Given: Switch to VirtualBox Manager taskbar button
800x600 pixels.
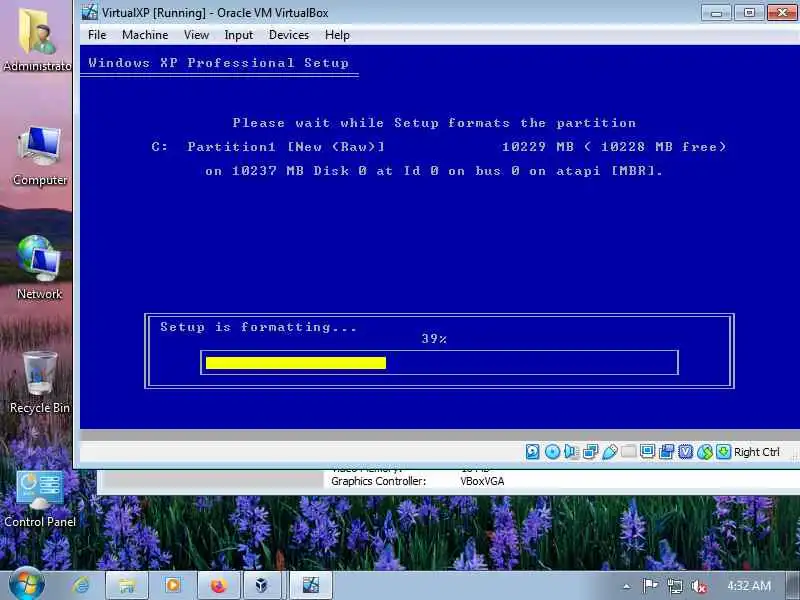Looking at the screenshot, I should [262, 585].
